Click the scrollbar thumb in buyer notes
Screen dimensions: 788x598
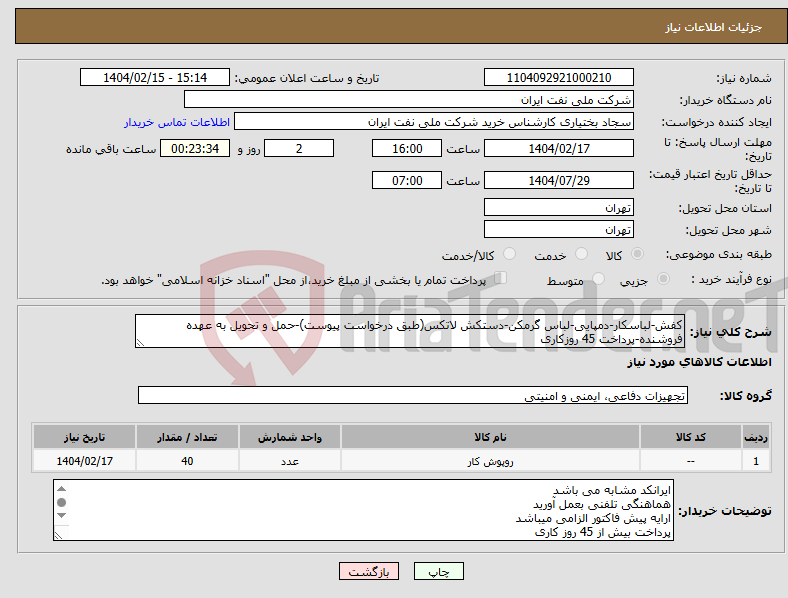tap(61, 502)
